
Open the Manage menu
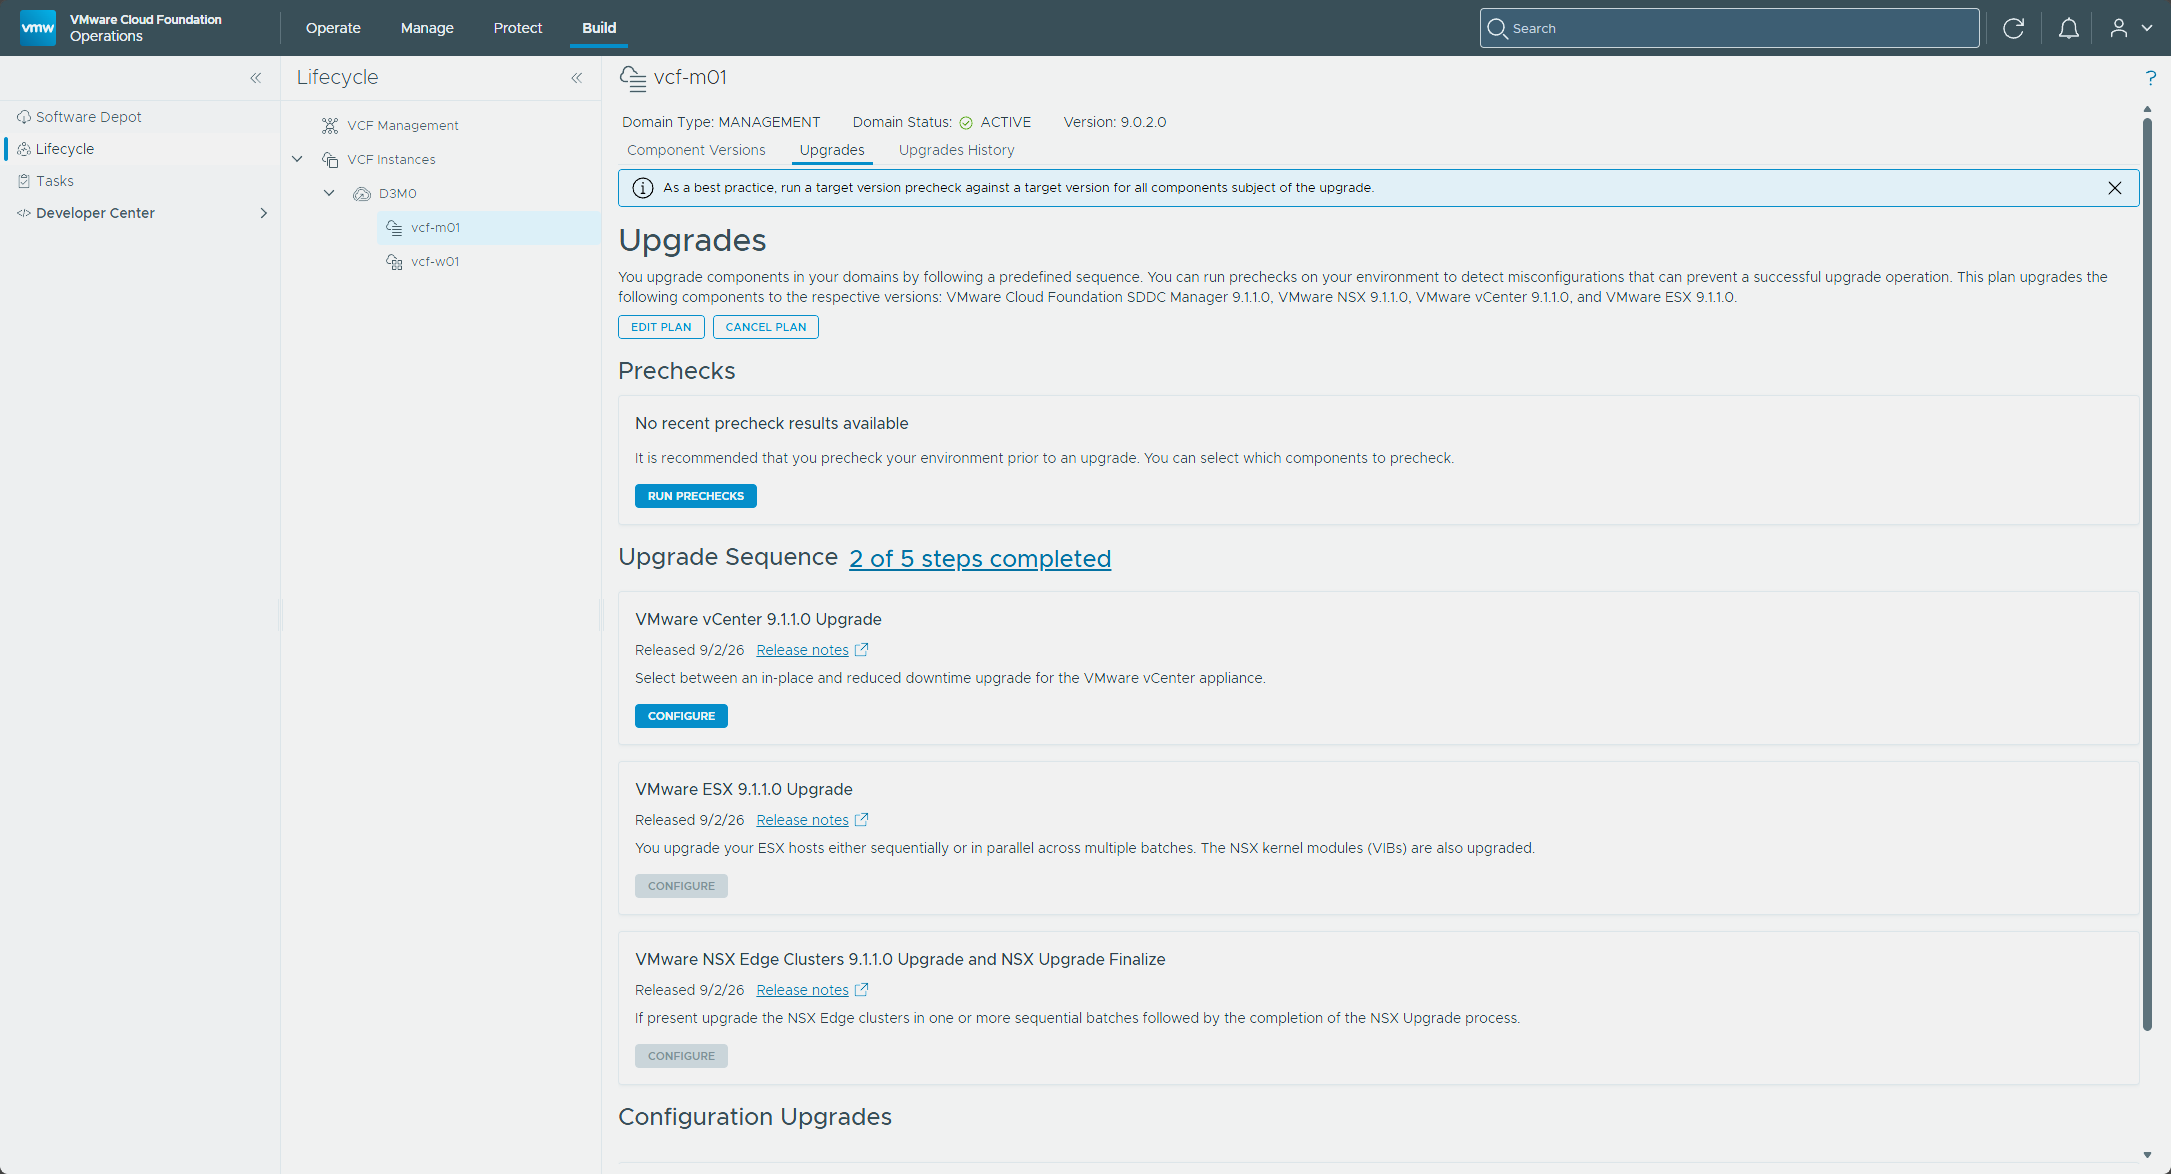[x=427, y=28]
